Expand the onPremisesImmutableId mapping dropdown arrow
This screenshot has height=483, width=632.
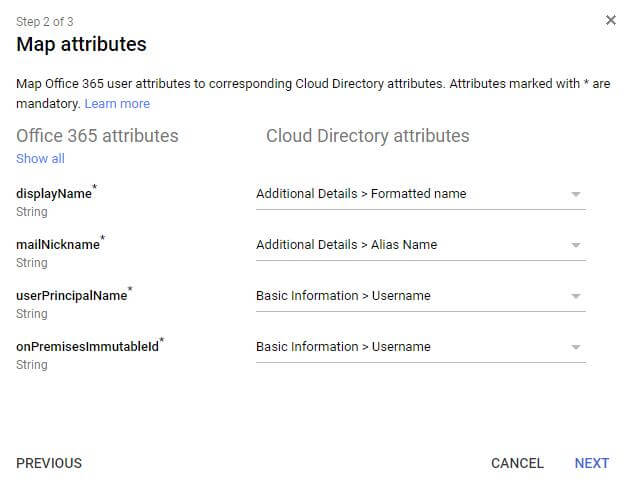[x=576, y=347]
